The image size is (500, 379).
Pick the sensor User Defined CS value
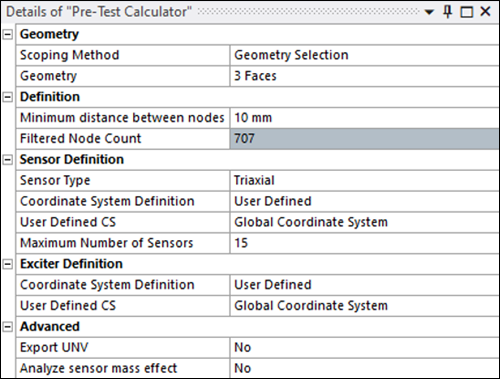(364, 222)
